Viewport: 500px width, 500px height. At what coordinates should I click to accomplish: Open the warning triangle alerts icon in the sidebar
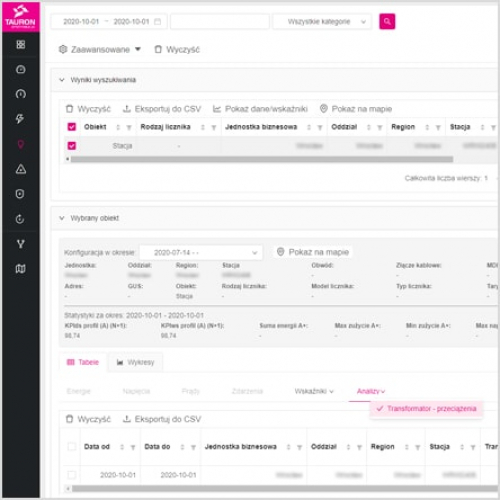pyautogui.click(x=21, y=169)
